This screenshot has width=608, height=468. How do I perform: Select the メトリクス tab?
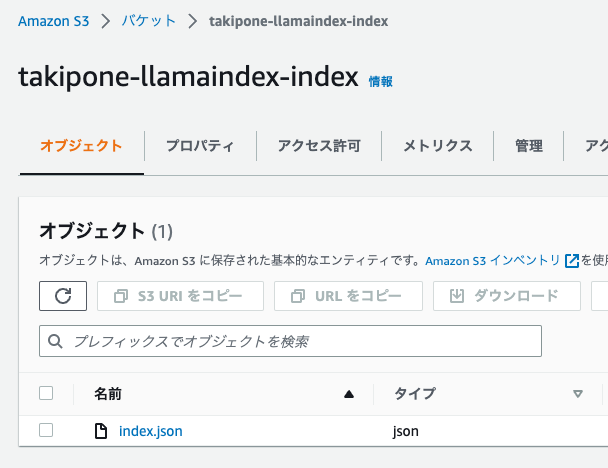(438, 146)
